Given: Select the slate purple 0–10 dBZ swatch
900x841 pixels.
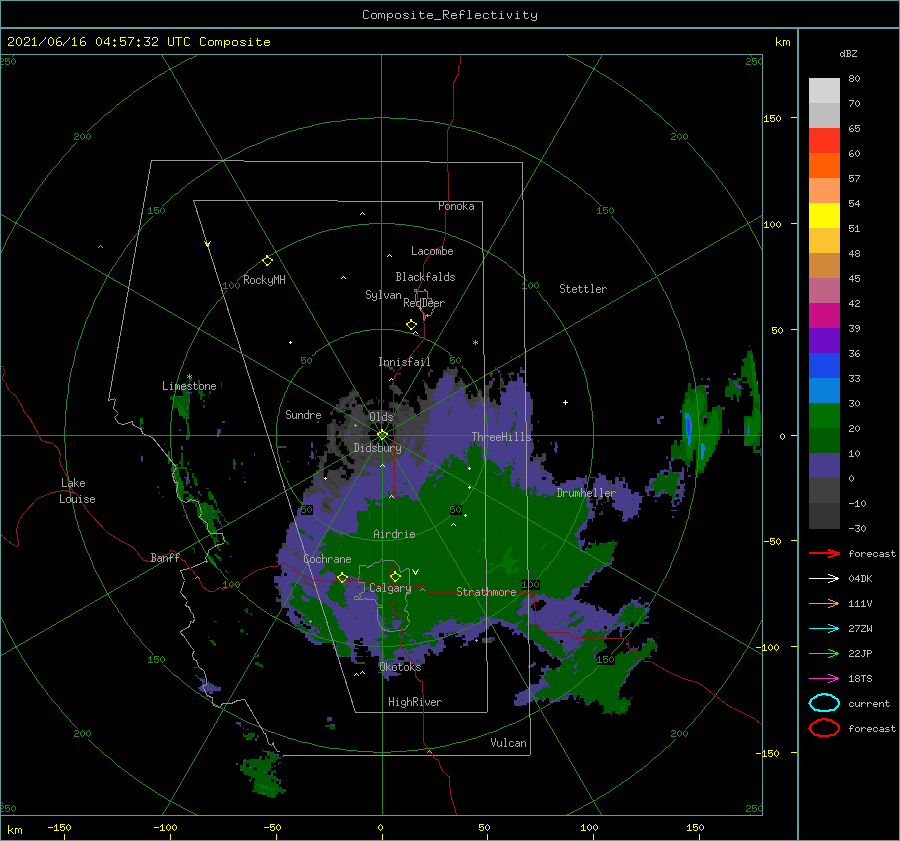Looking at the screenshot, I should pyautogui.click(x=824, y=466).
